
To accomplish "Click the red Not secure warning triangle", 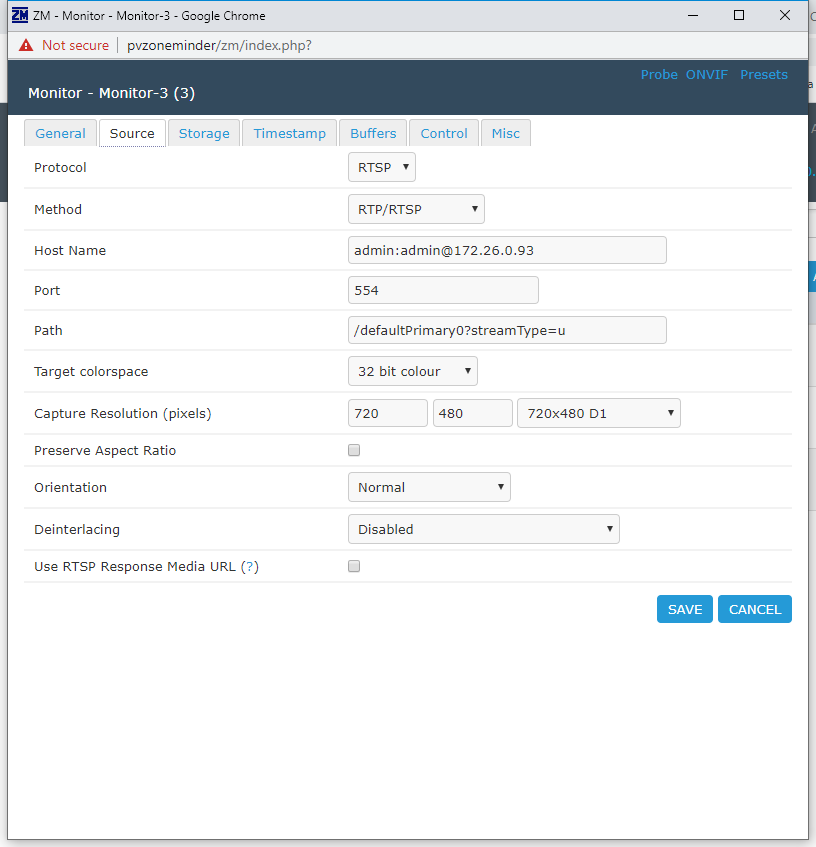I will 26,45.
